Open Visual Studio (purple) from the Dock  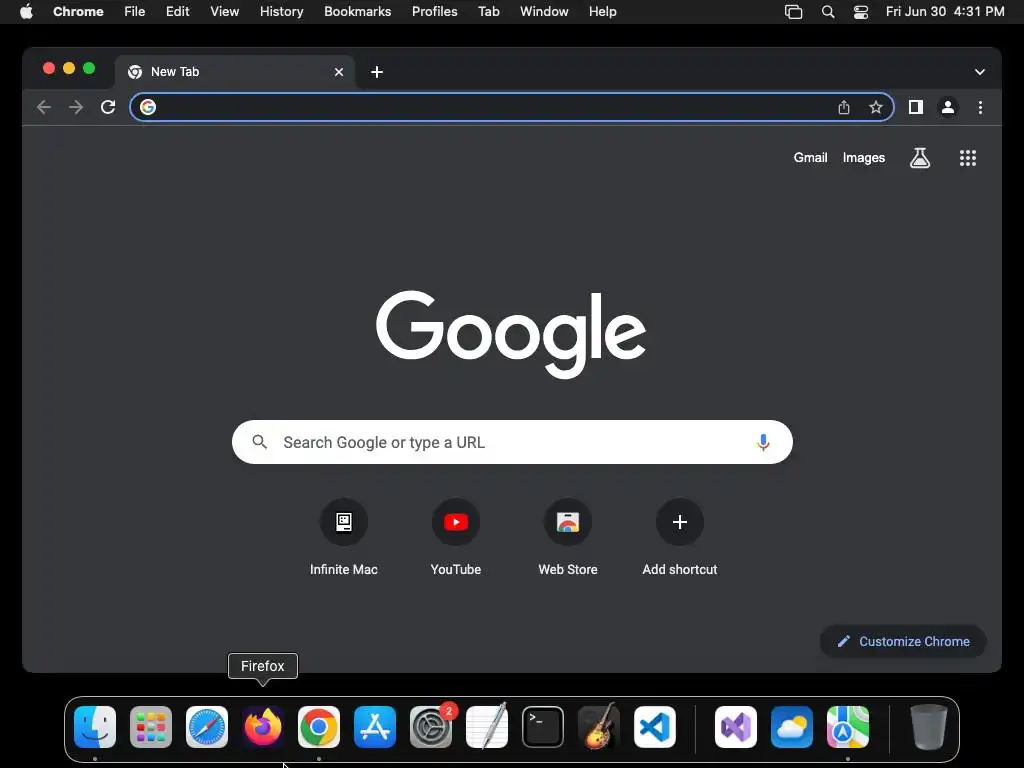pyautogui.click(x=736, y=727)
